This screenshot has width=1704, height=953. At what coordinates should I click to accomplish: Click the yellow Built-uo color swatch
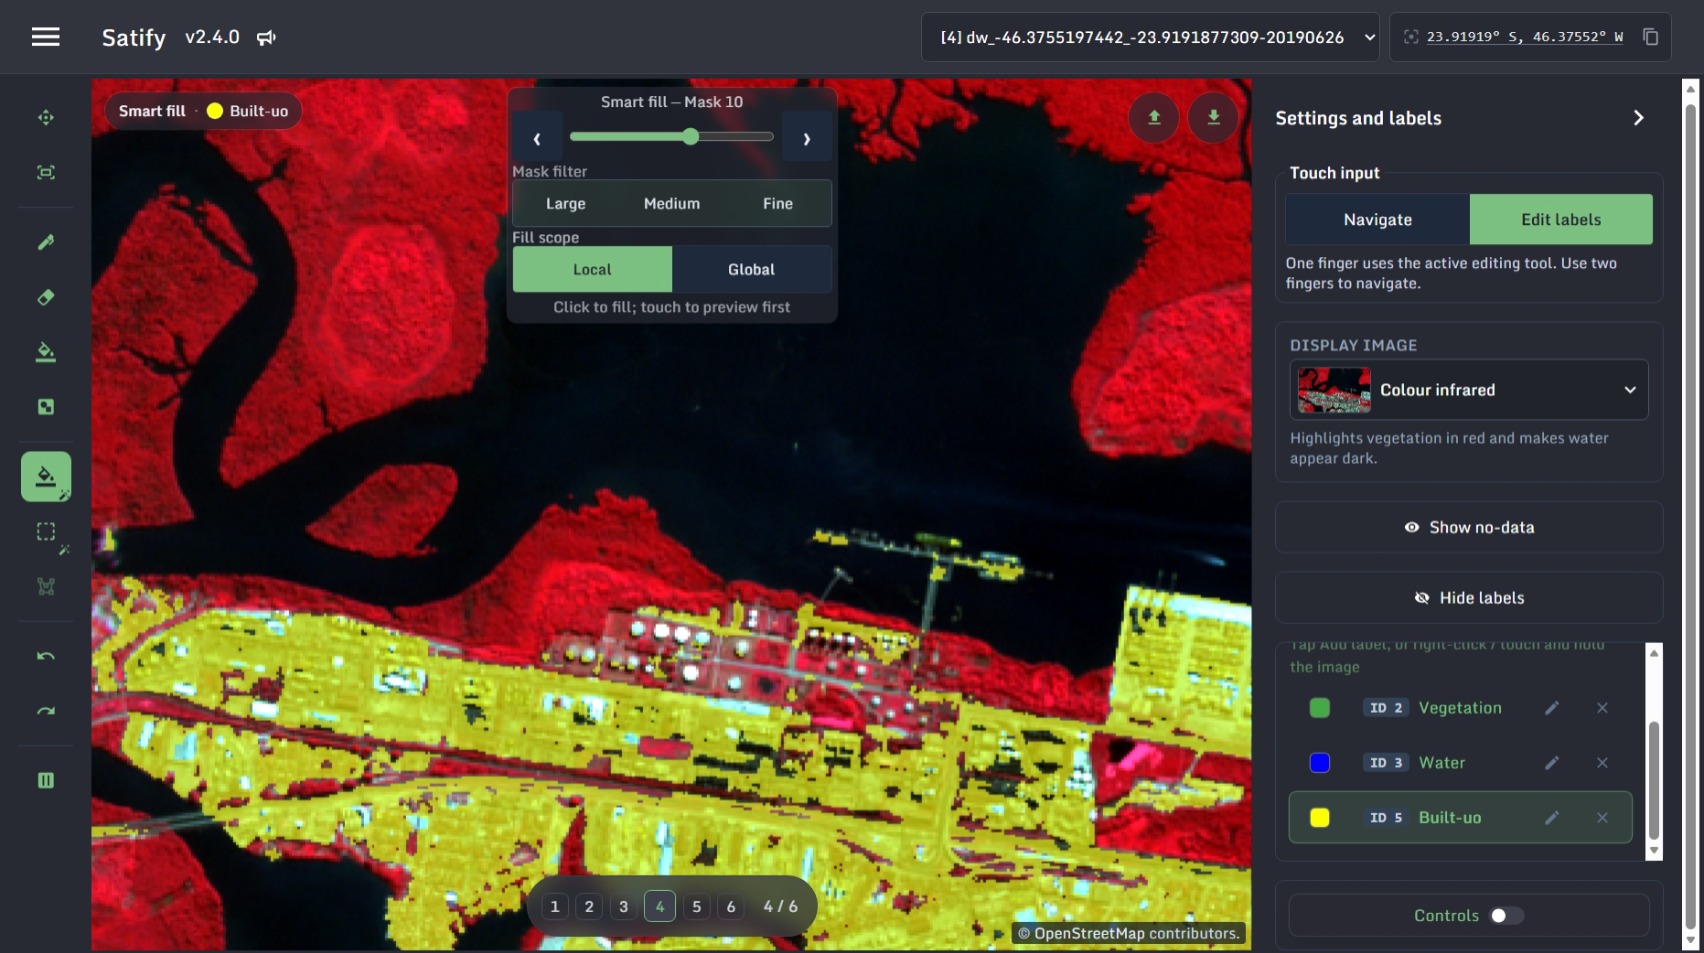click(x=1320, y=818)
